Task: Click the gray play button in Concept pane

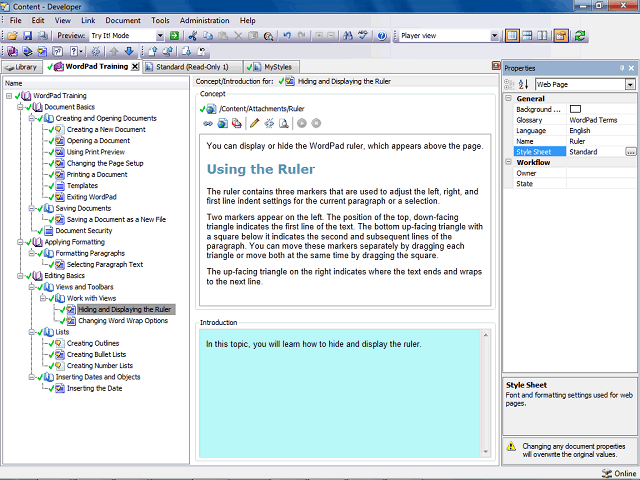Action: [x=302, y=123]
